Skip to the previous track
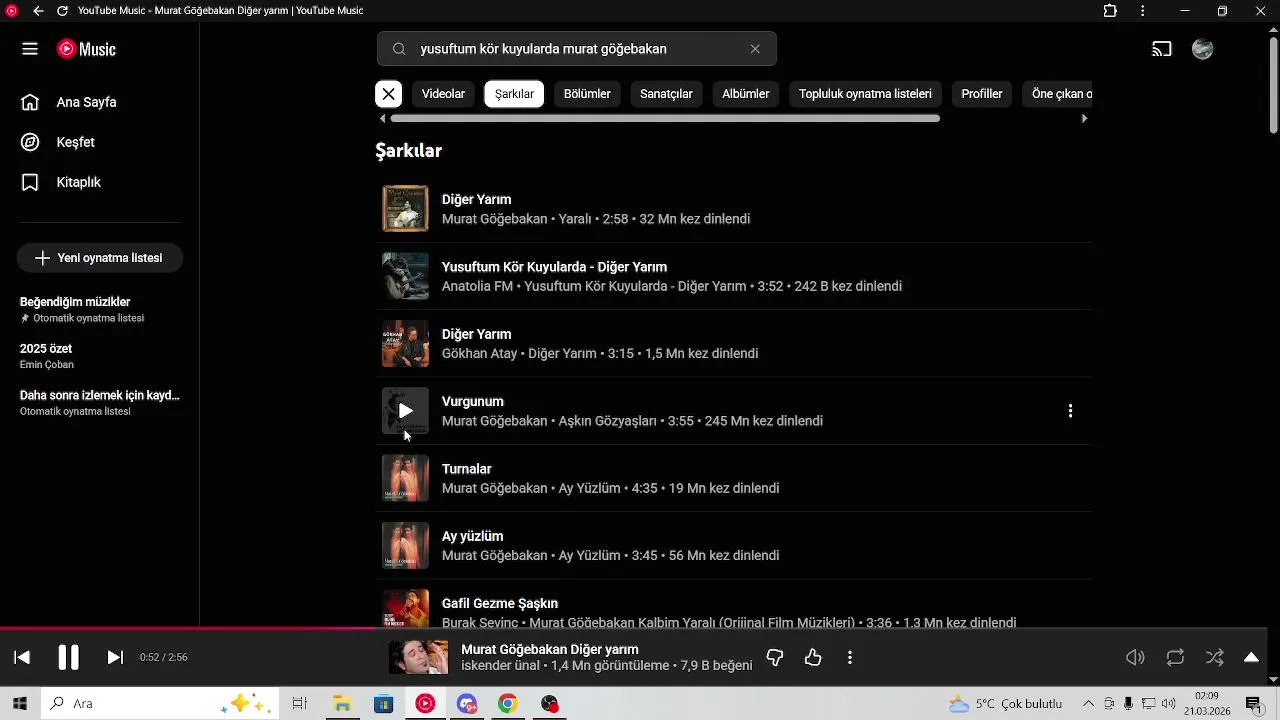Viewport: 1280px width, 720px height. coord(22,657)
